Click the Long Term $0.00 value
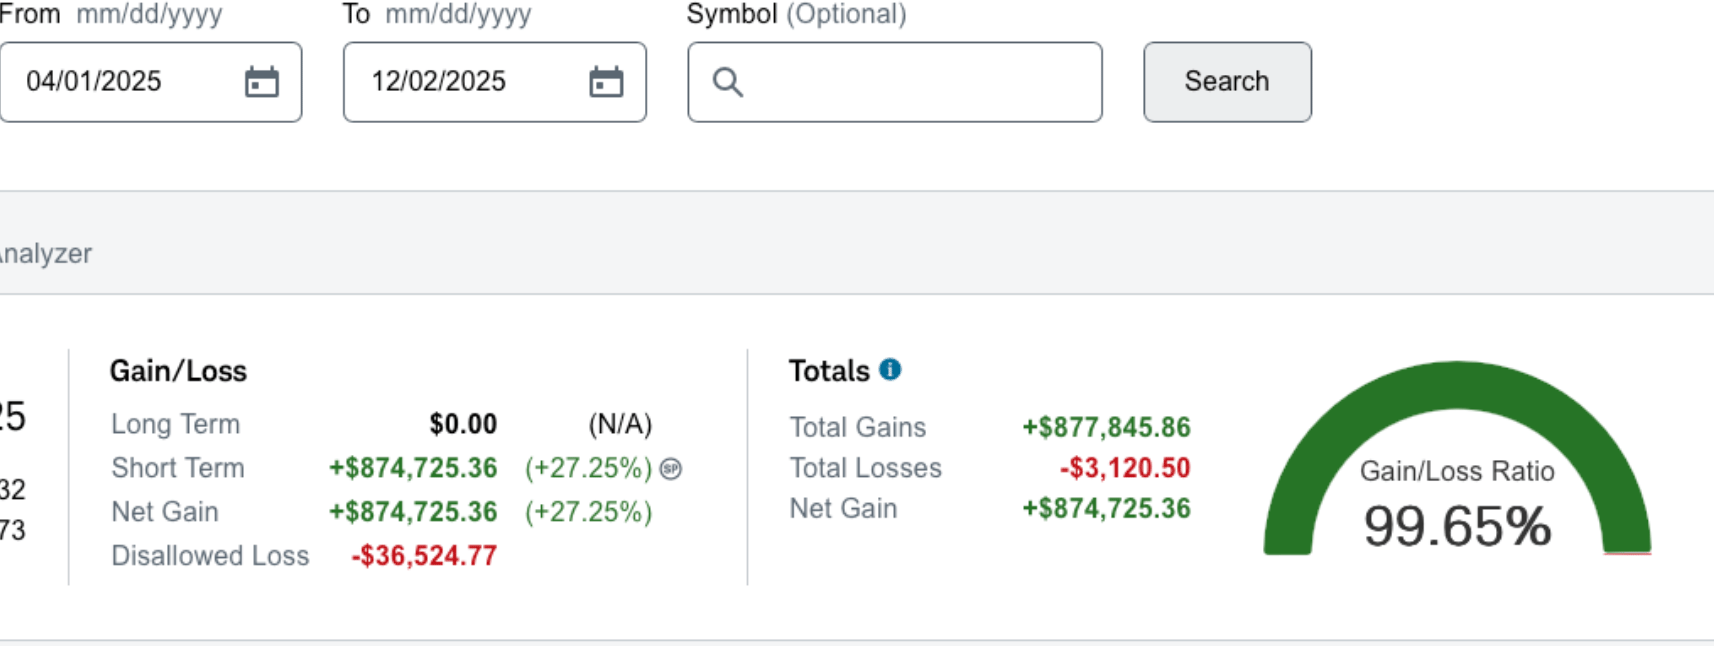The width and height of the screenshot is (1714, 646). [463, 424]
